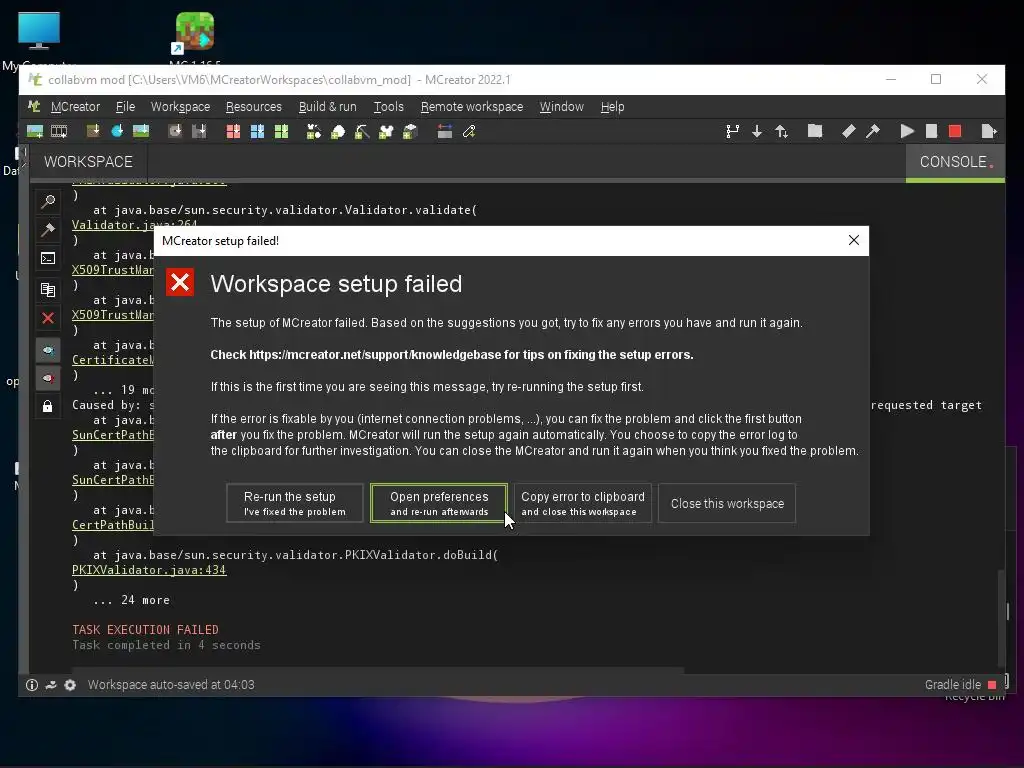The image size is (1024, 768).
Task: Click the pull changes down arrow icon
Action: pos(757,131)
